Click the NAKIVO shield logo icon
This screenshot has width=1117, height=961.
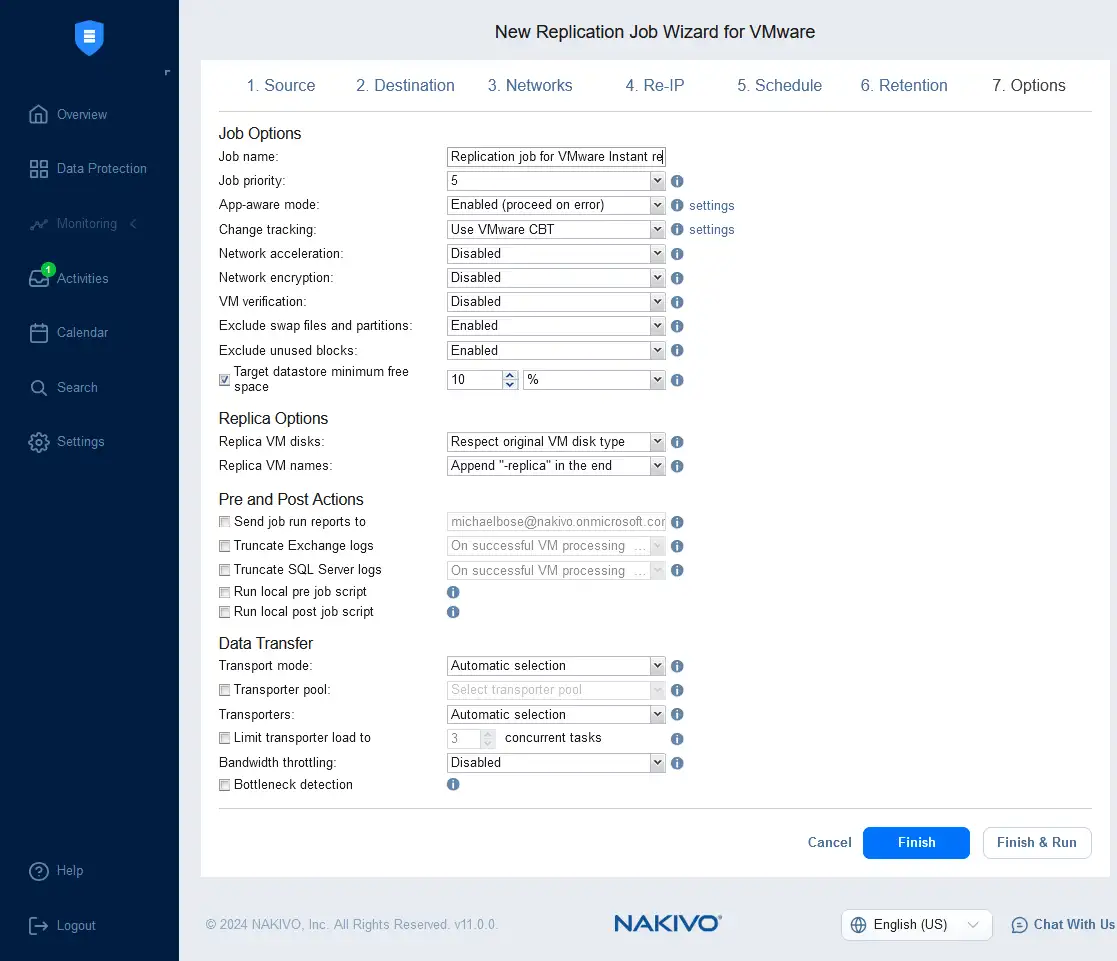[89, 37]
